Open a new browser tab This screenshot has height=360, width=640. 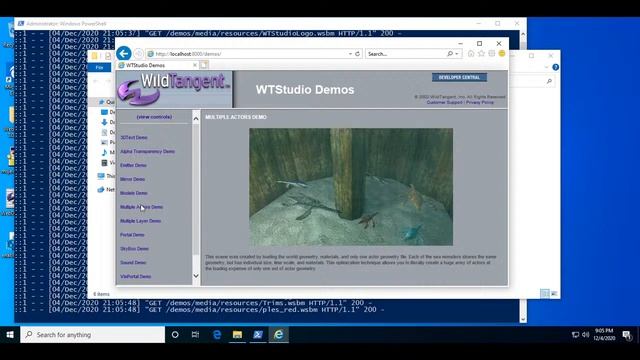(x=204, y=65)
